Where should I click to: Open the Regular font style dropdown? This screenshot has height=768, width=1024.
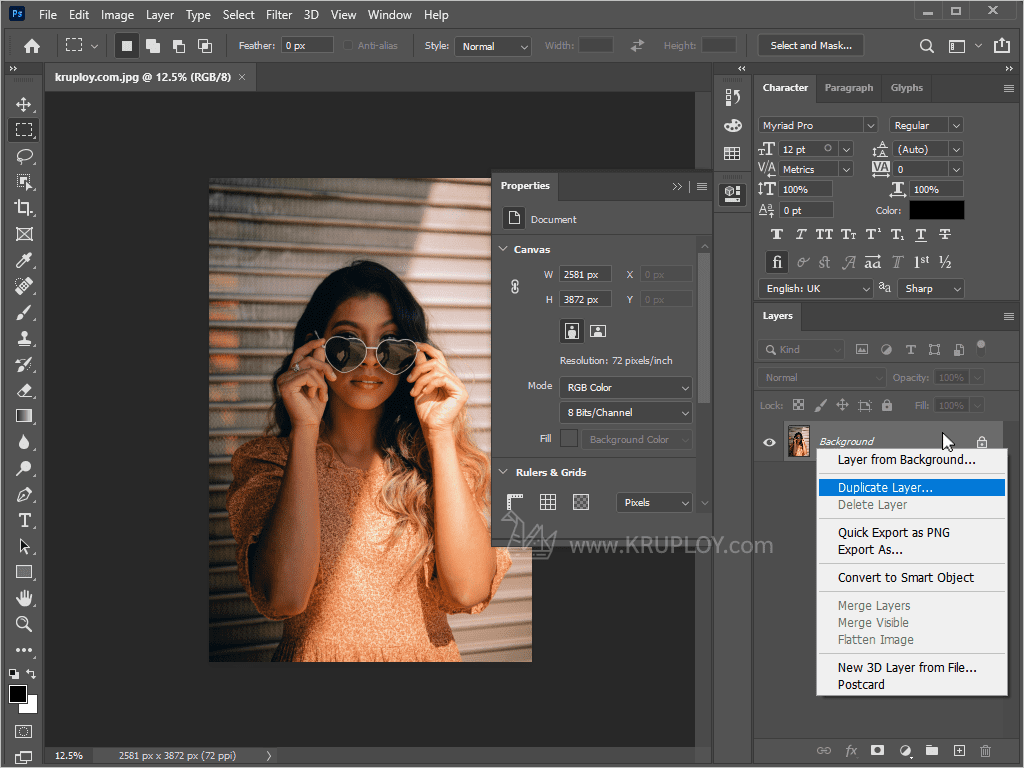[926, 125]
